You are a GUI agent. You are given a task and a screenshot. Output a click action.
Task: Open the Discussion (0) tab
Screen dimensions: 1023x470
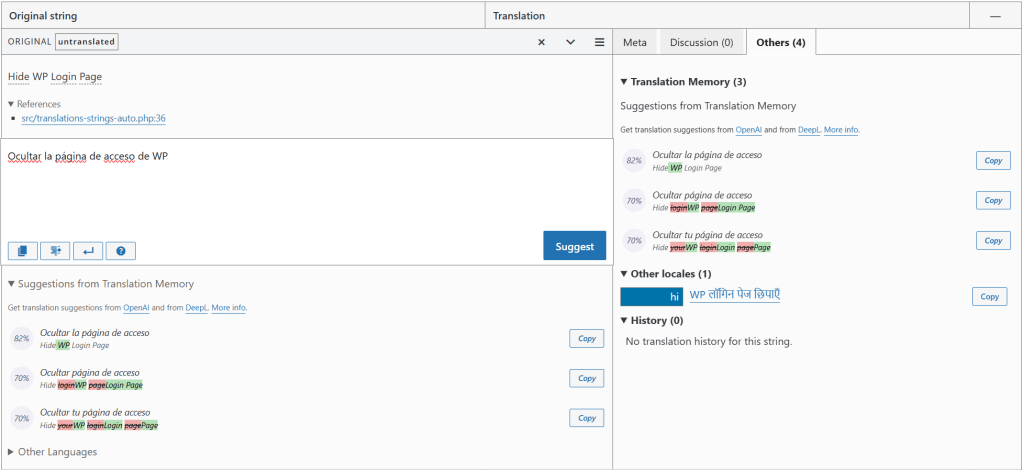pyautogui.click(x=702, y=42)
